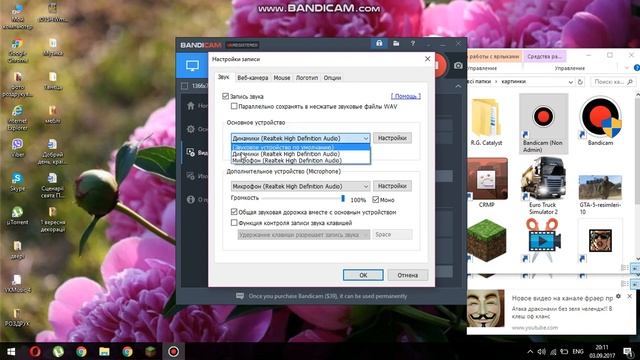Click the Громкость volume slider handle

point(343,198)
